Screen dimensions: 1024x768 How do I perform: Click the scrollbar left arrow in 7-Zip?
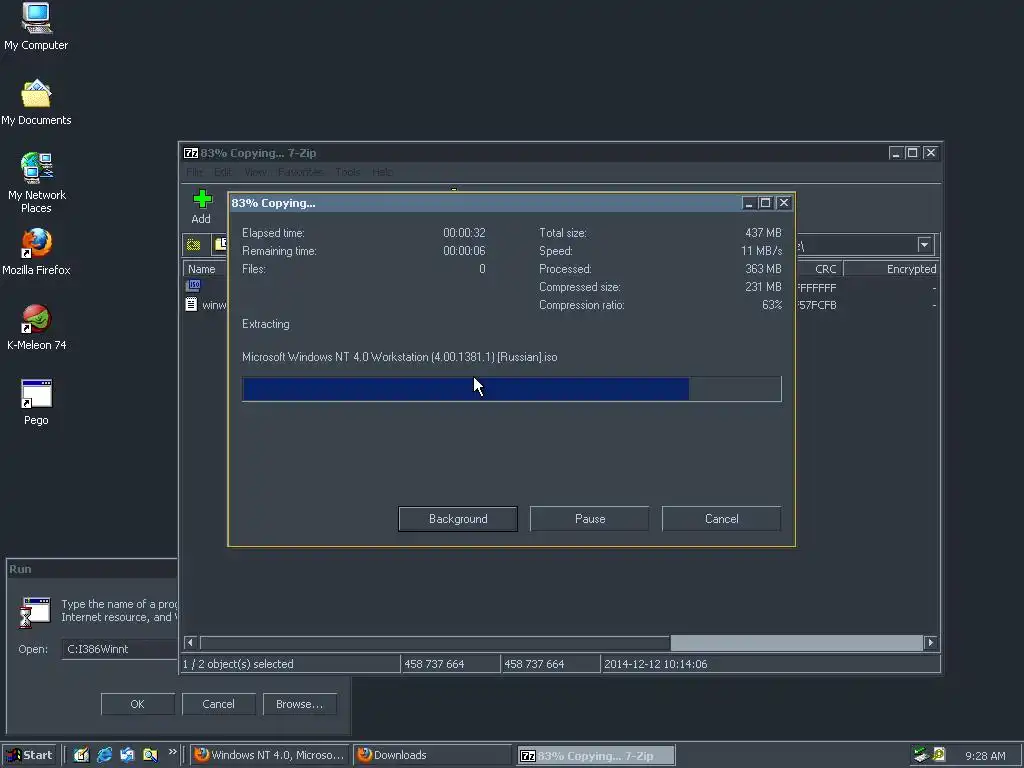click(191, 643)
